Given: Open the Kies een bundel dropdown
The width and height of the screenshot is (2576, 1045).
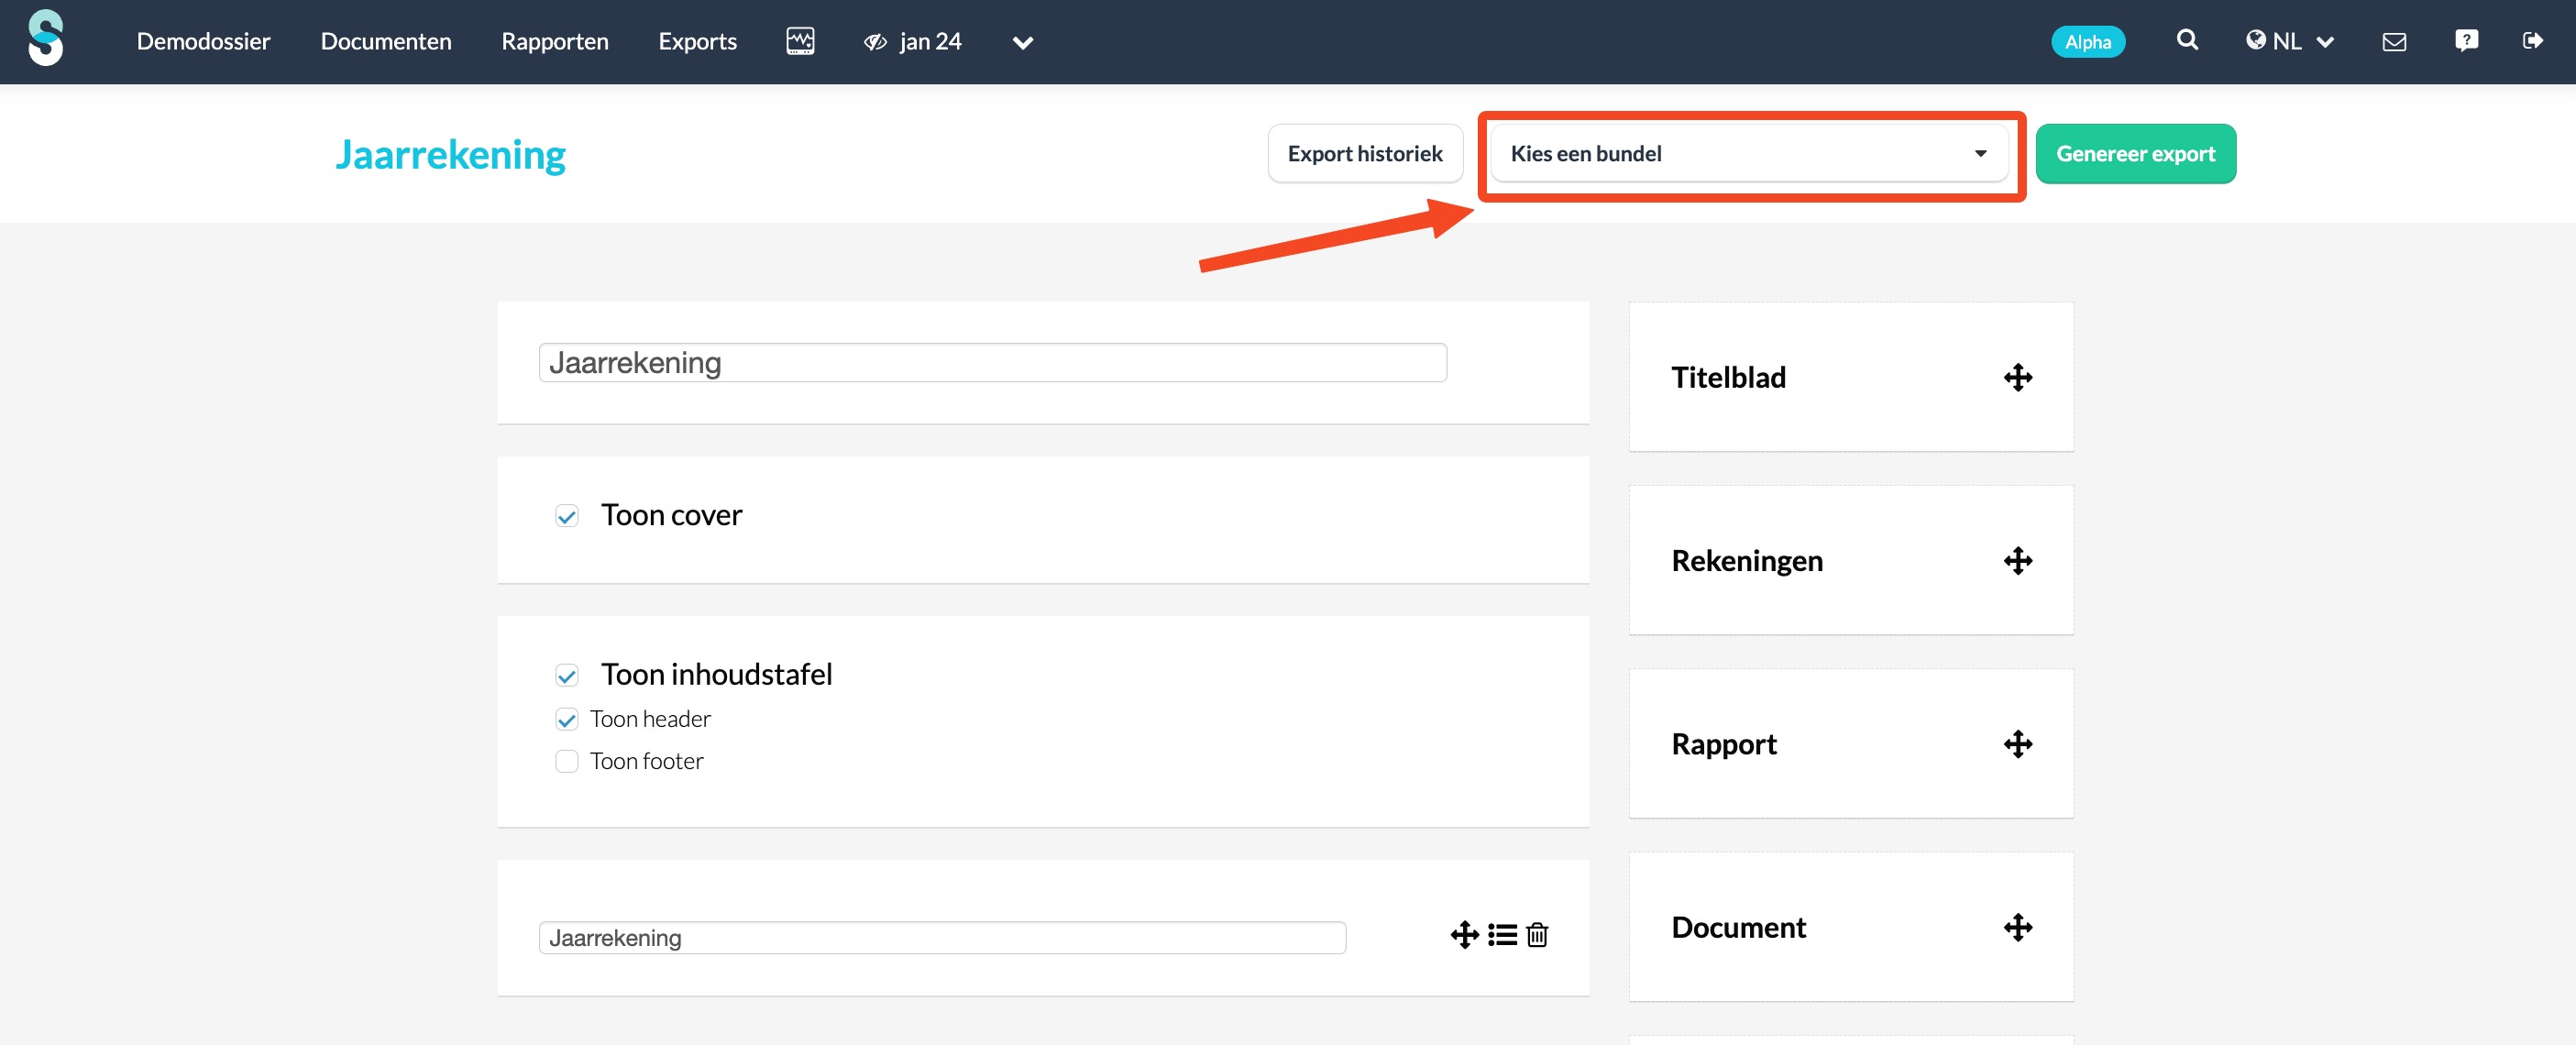Looking at the screenshot, I should 1747,154.
